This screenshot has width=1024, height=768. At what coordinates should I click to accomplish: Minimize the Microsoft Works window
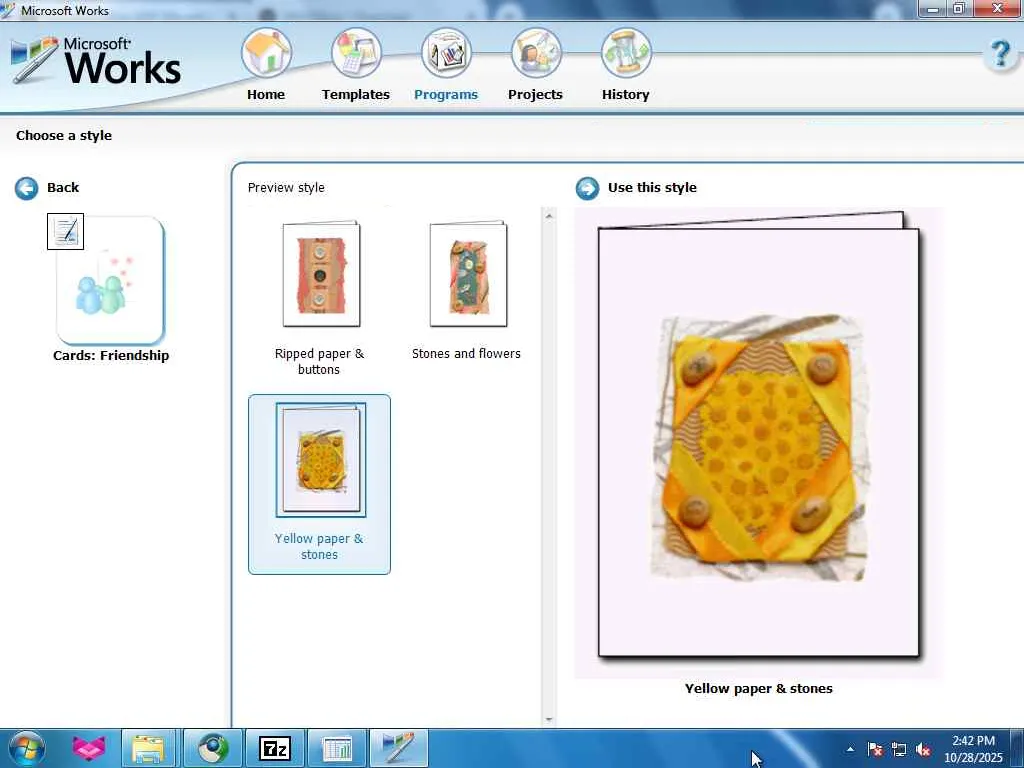[x=933, y=8]
